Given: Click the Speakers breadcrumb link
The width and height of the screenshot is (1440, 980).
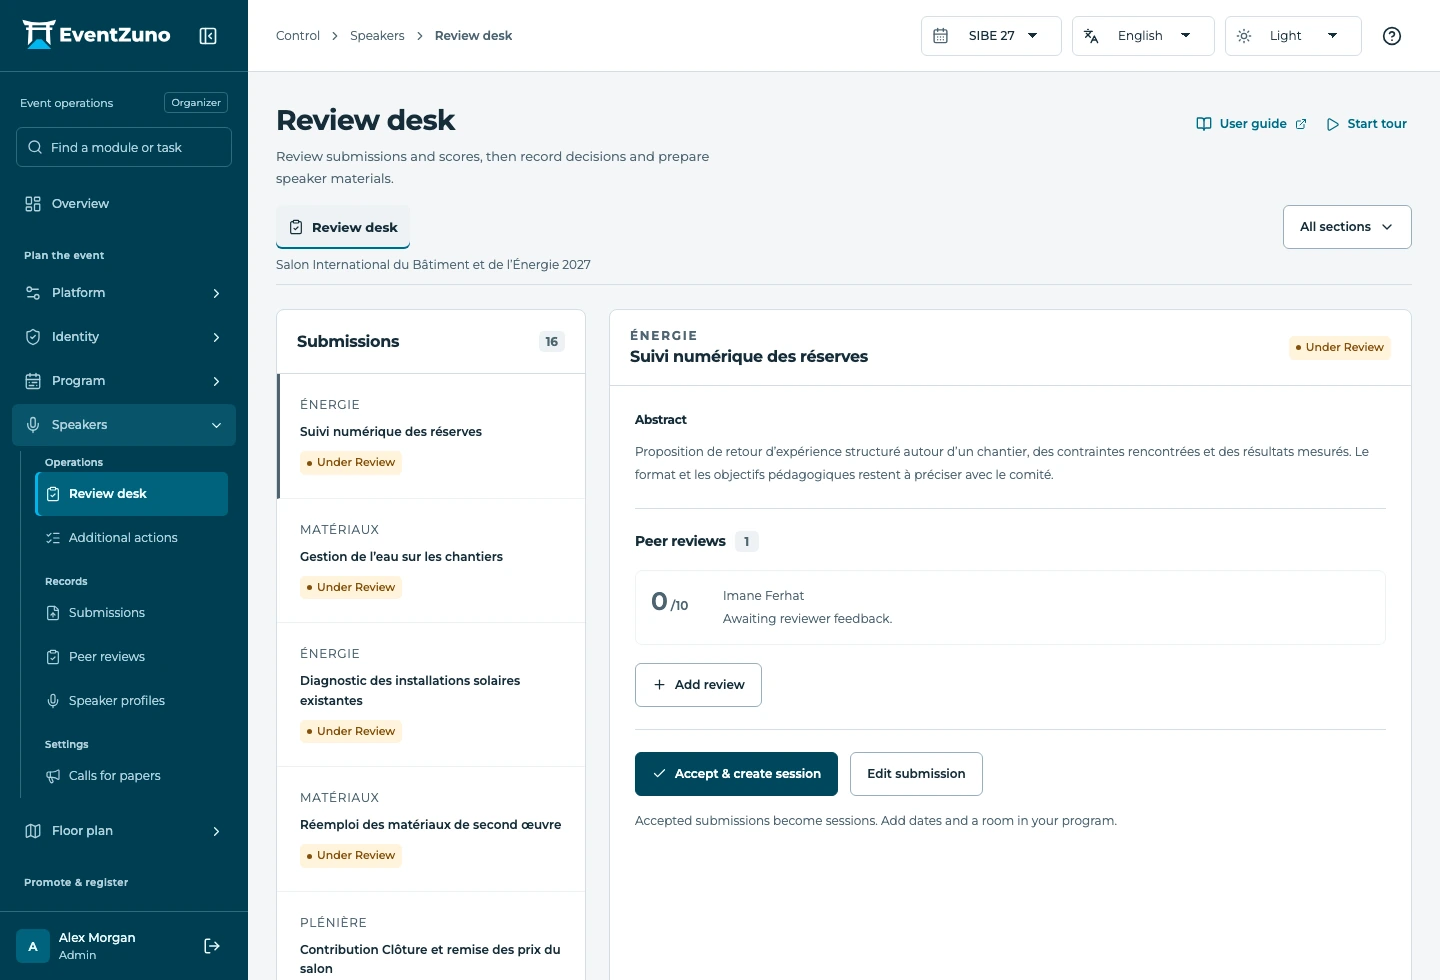Looking at the screenshot, I should click(x=377, y=36).
